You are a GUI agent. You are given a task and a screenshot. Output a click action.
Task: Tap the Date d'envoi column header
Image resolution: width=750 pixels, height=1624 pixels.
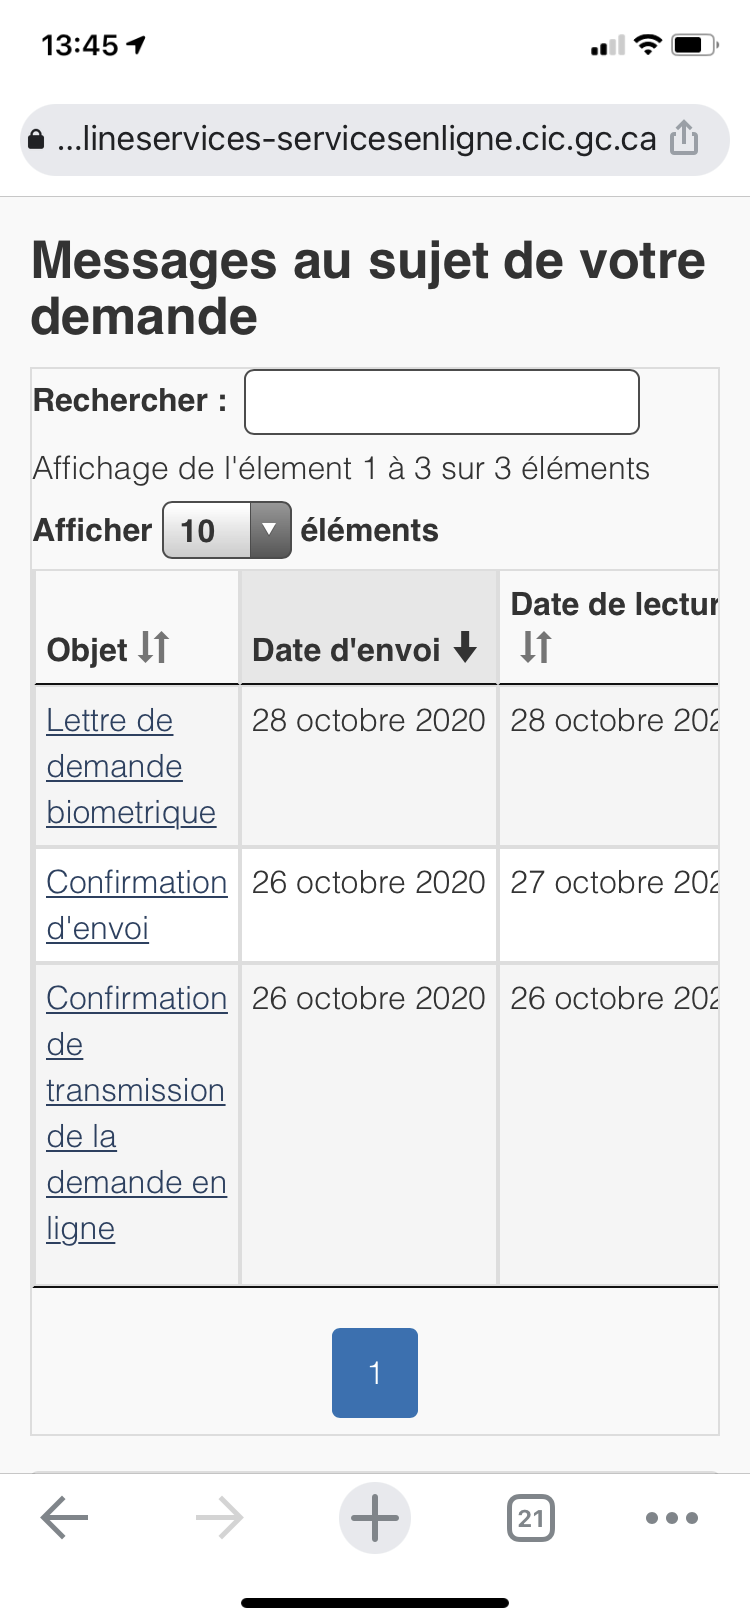pos(346,650)
